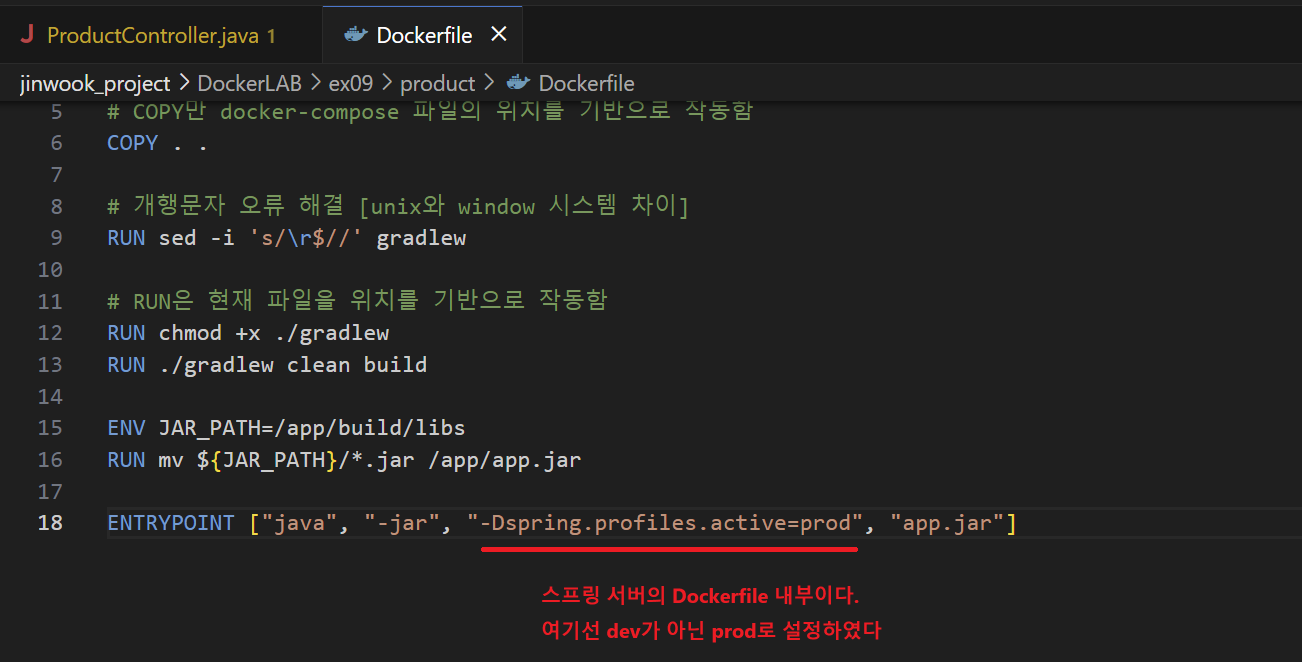Close the Dockerfile tab
Image resolution: width=1302 pixels, height=662 pixels.
499,35
